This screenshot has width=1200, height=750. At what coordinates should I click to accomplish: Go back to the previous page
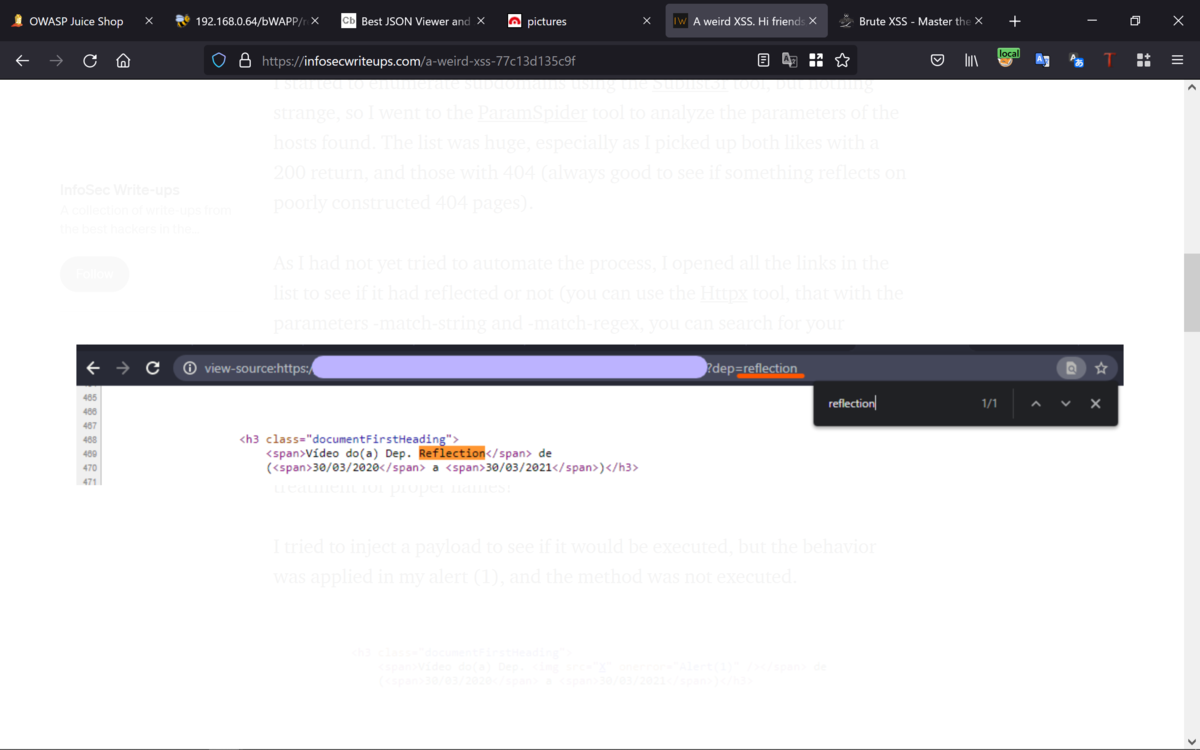tap(22, 60)
